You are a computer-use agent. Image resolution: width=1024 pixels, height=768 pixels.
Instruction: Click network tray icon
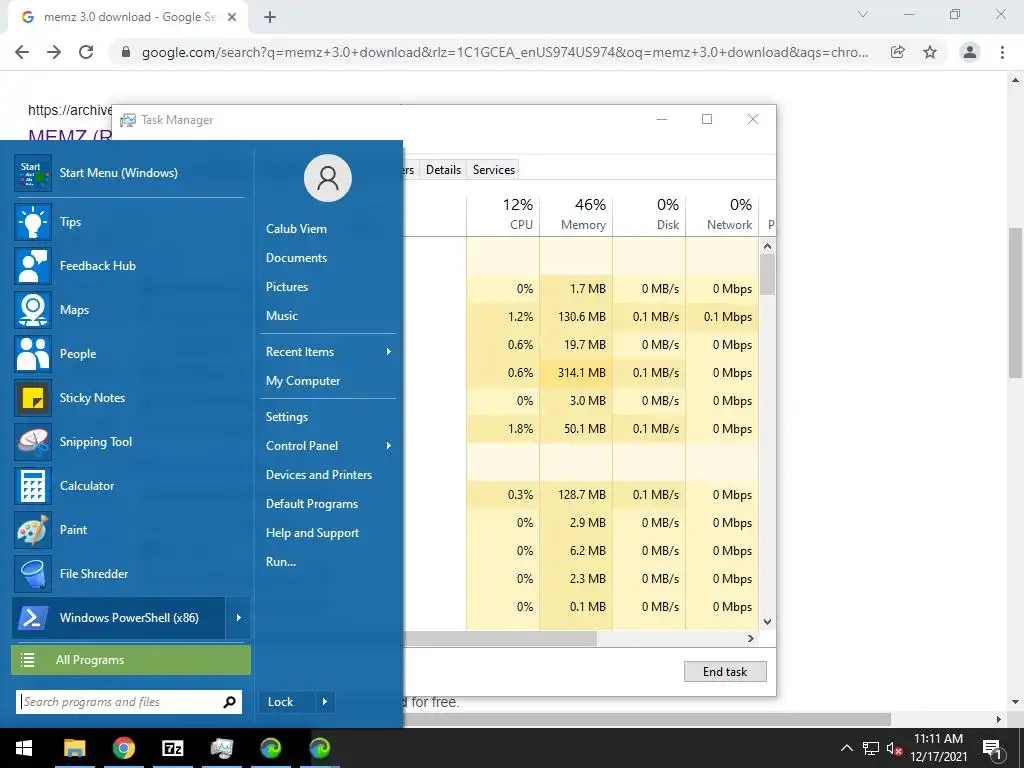coord(871,748)
